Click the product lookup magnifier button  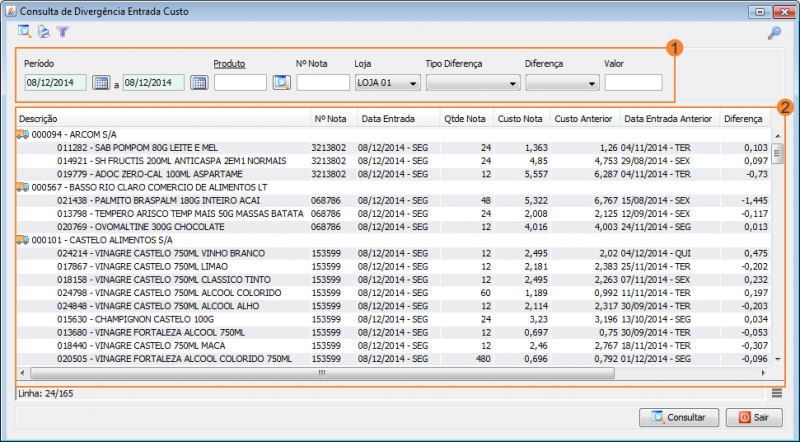[281, 82]
